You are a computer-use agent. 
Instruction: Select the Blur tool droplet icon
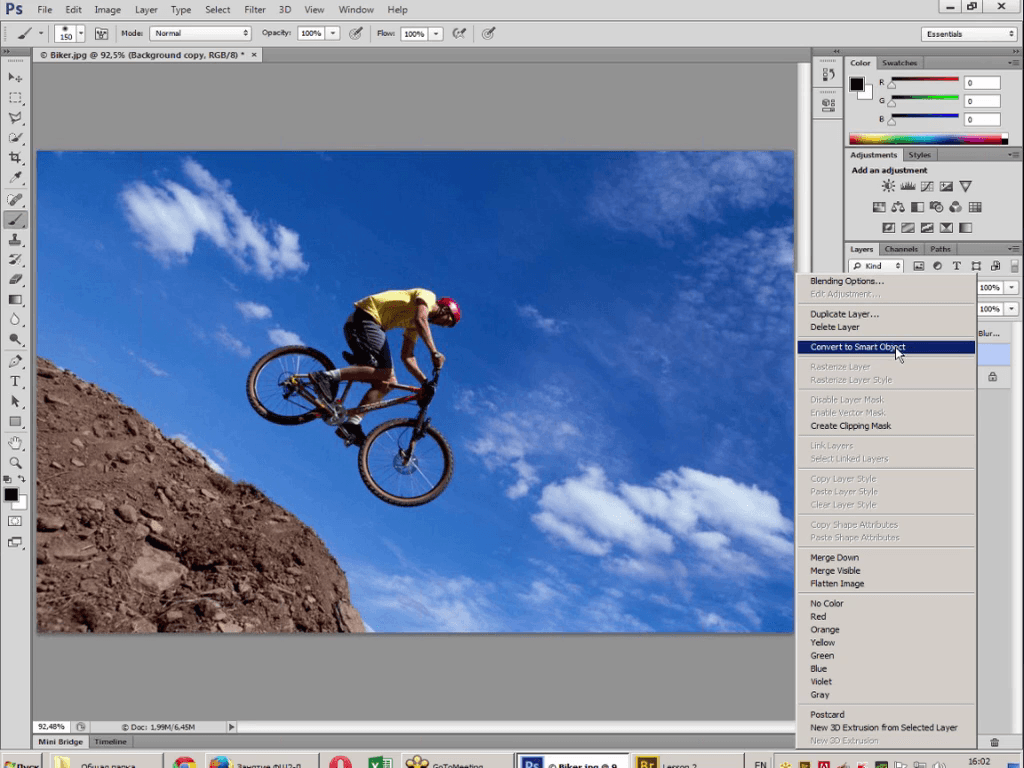(x=15, y=319)
